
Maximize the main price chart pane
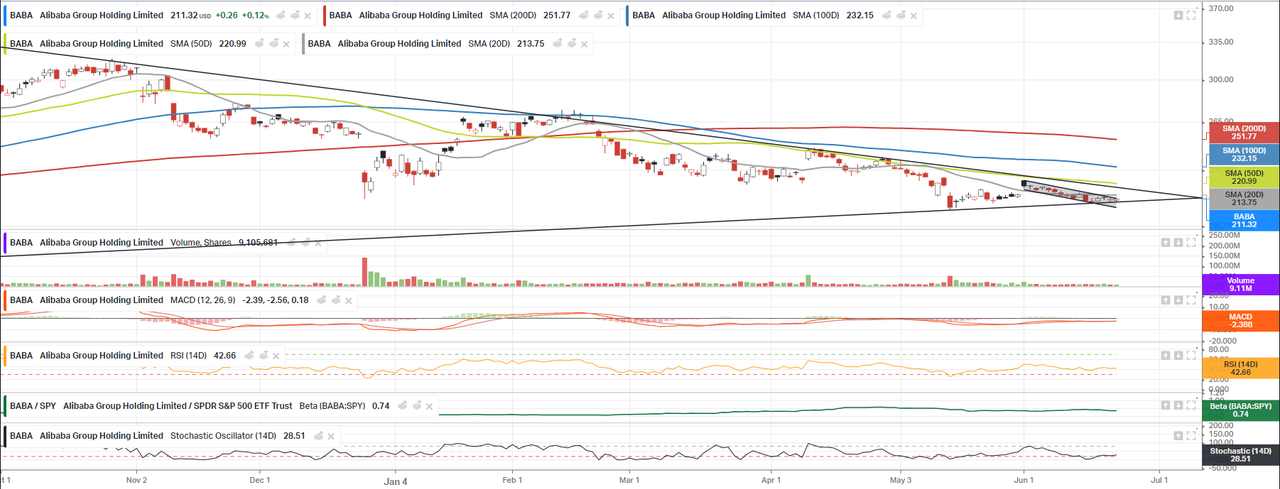pos(1191,15)
